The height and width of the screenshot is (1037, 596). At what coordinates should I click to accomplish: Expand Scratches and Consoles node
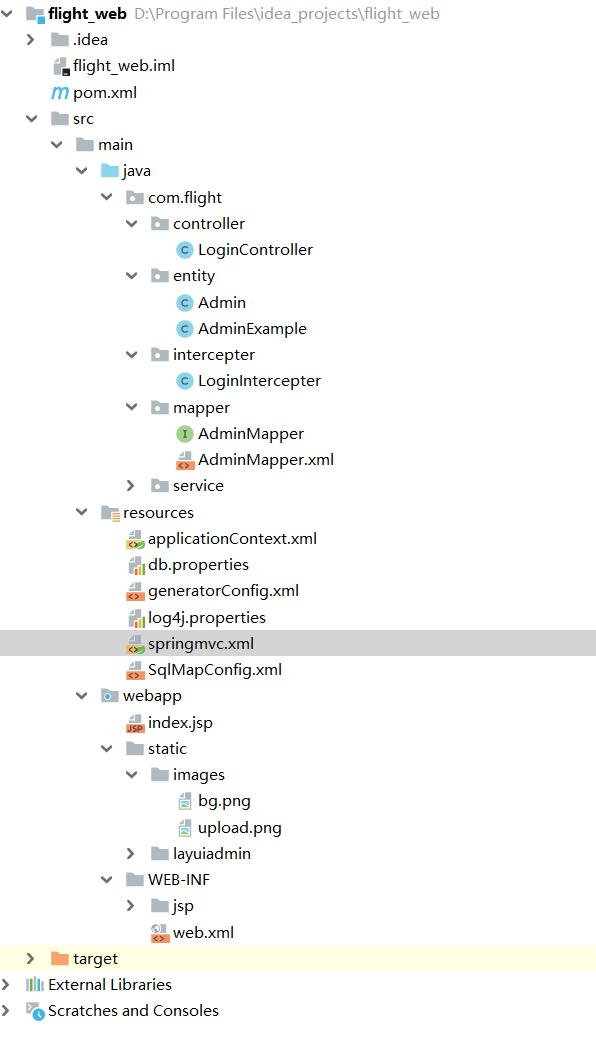(x=6, y=1011)
